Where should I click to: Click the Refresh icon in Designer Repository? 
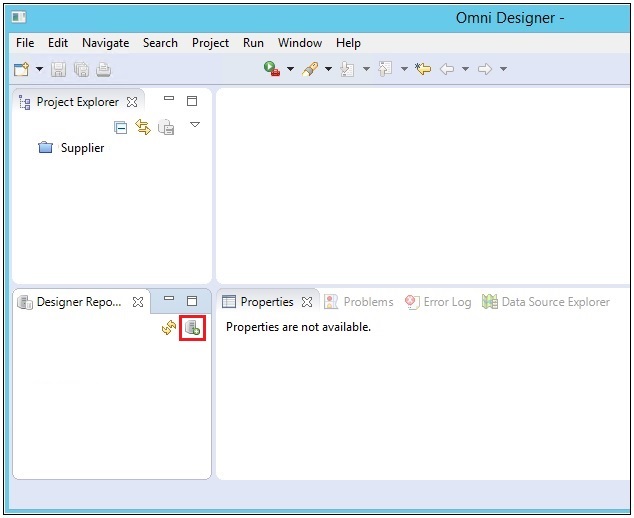coord(169,328)
